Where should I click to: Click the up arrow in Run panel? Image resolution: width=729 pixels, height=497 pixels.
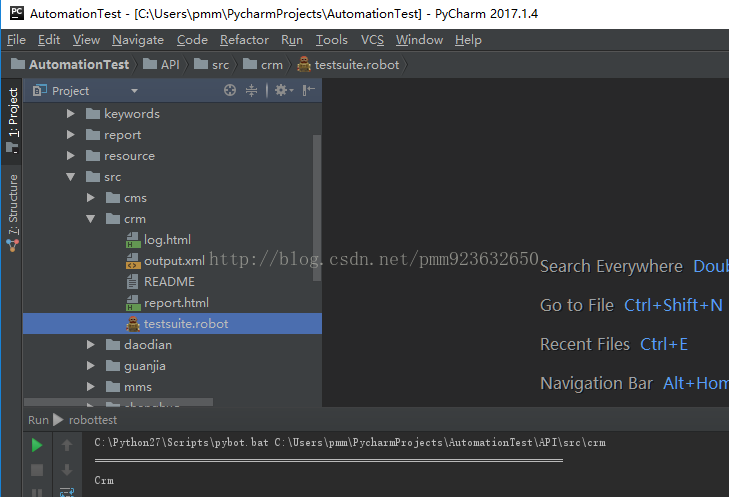coord(67,445)
